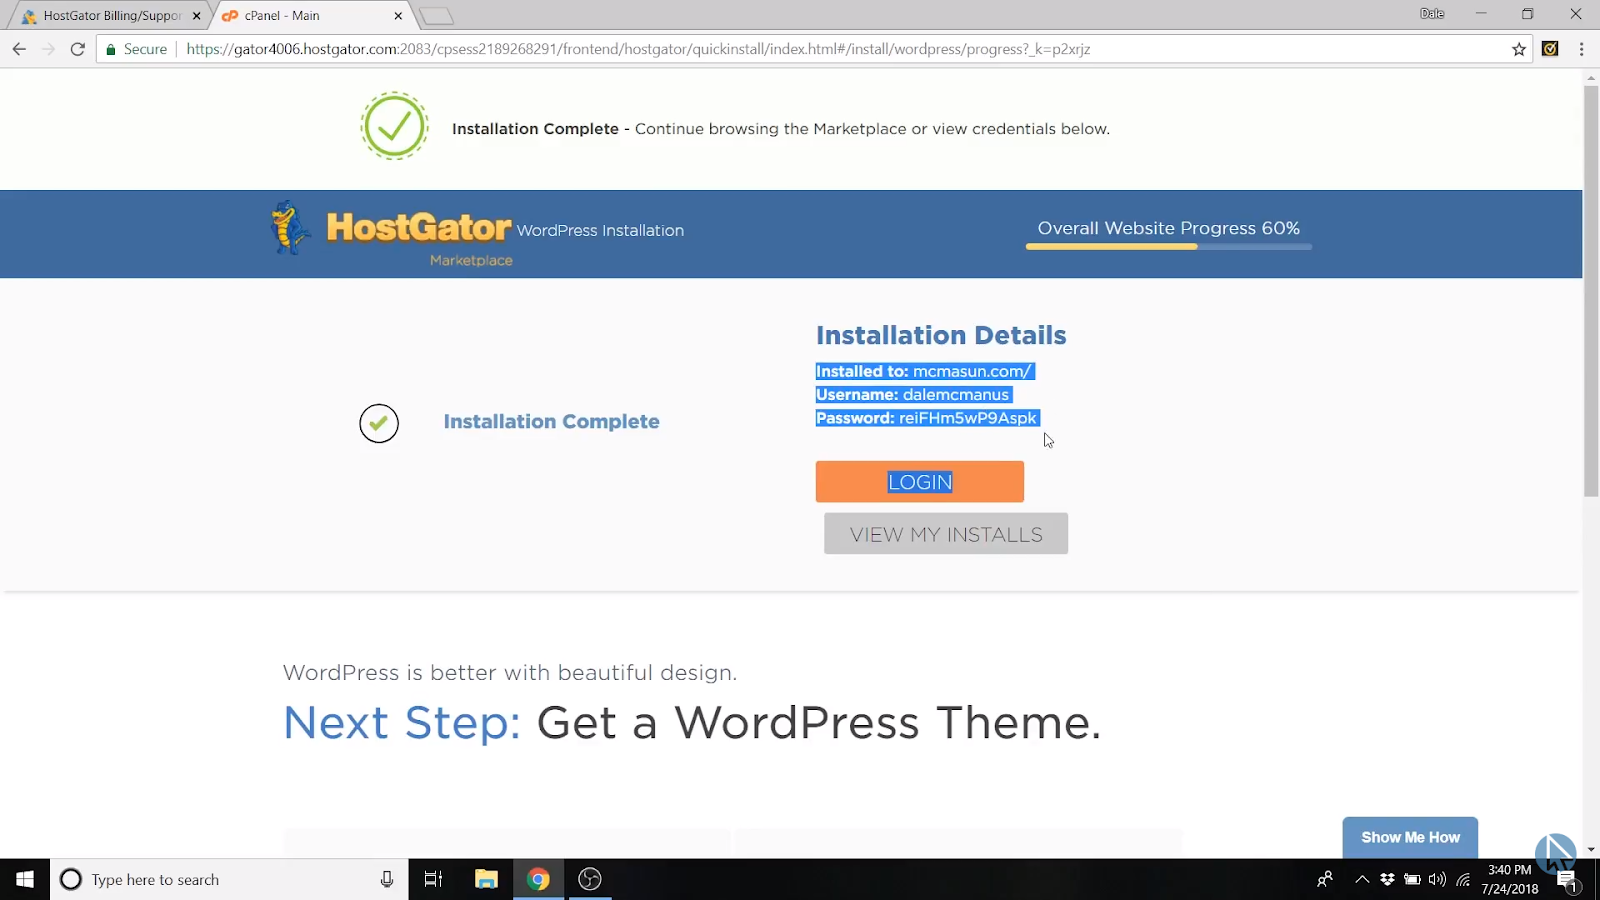Open the Action Center notifications icon

[1567, 880]
